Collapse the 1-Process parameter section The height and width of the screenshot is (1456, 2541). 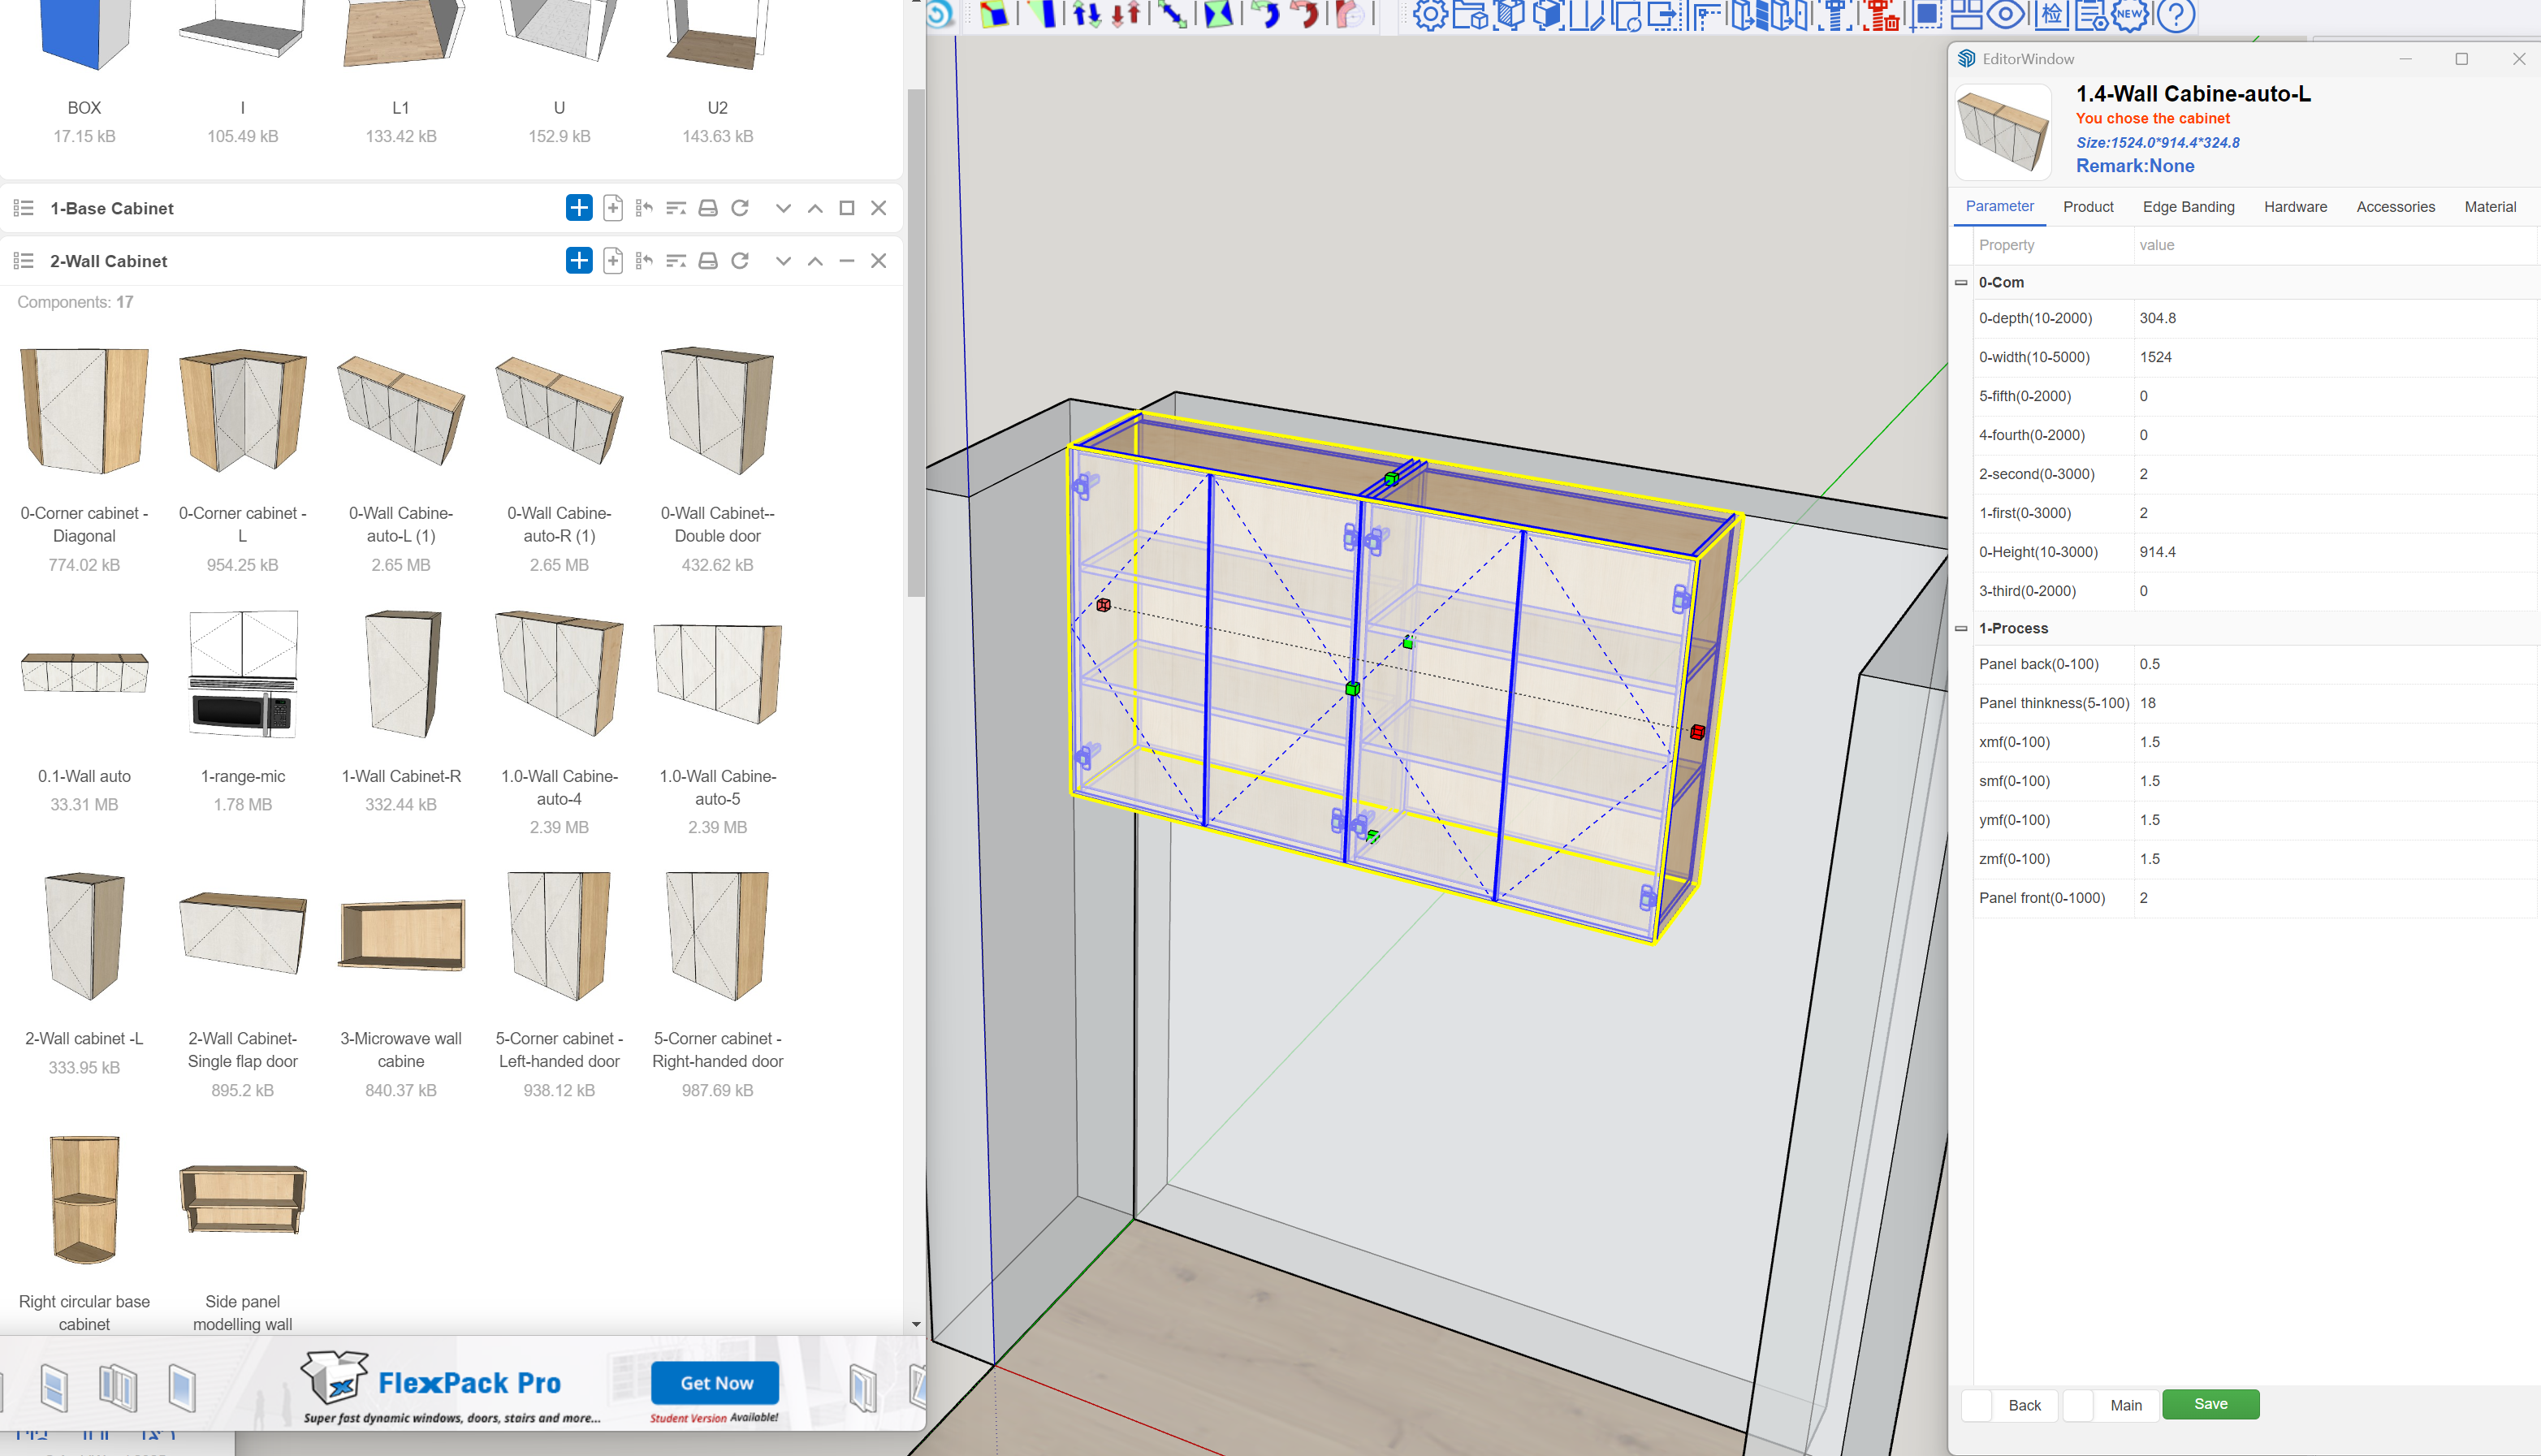click(x=1960, y=628)
